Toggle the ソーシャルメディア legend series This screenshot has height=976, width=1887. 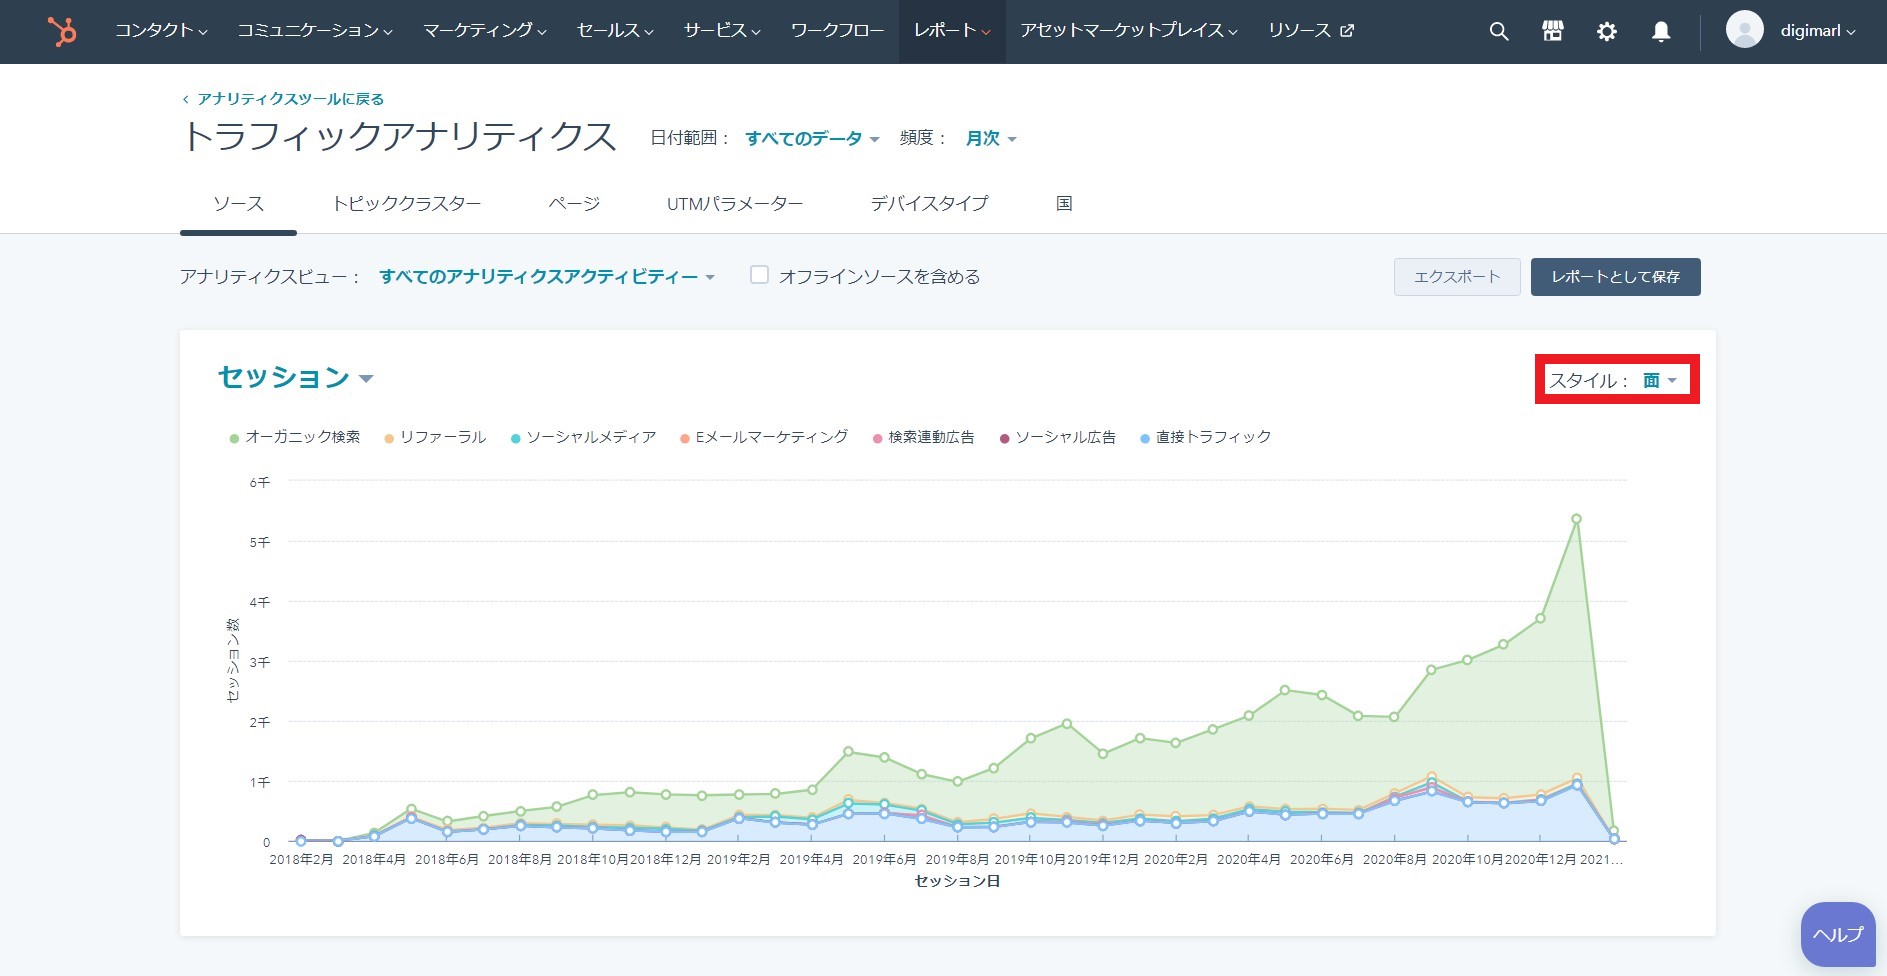point(583,437)
